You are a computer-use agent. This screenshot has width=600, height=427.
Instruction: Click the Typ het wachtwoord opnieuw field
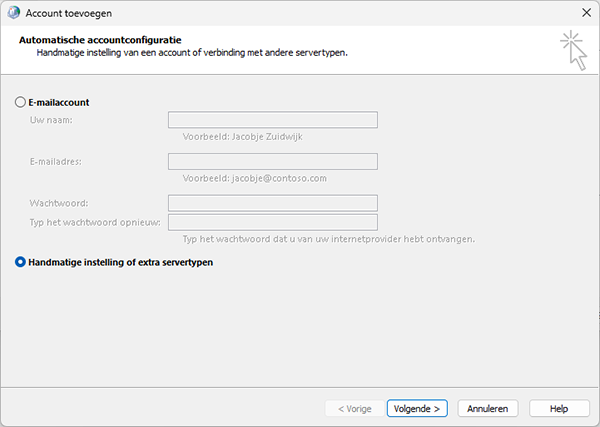273,222
